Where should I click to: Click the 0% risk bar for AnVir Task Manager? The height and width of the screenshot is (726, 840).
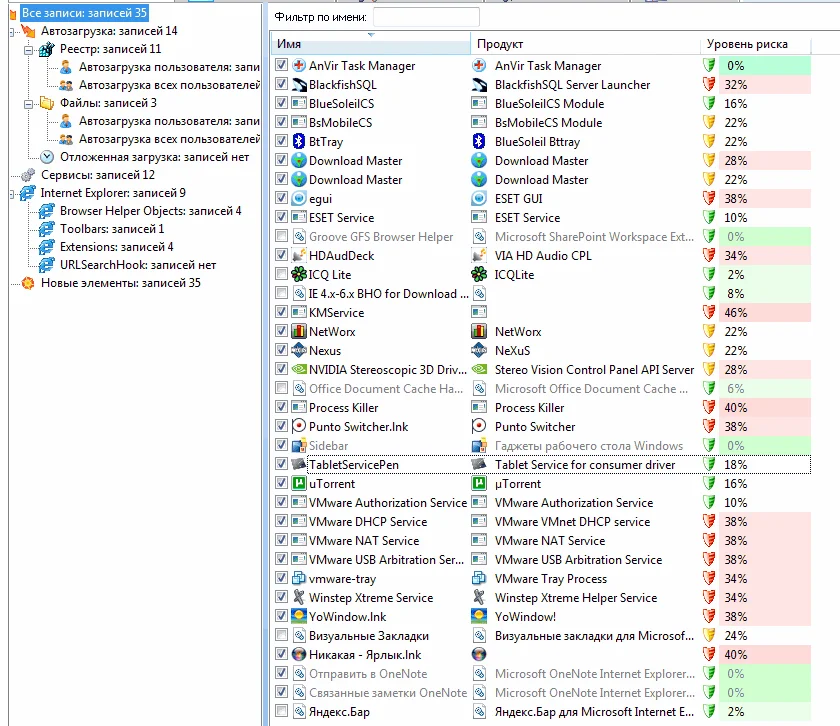(x=766, y=65)
